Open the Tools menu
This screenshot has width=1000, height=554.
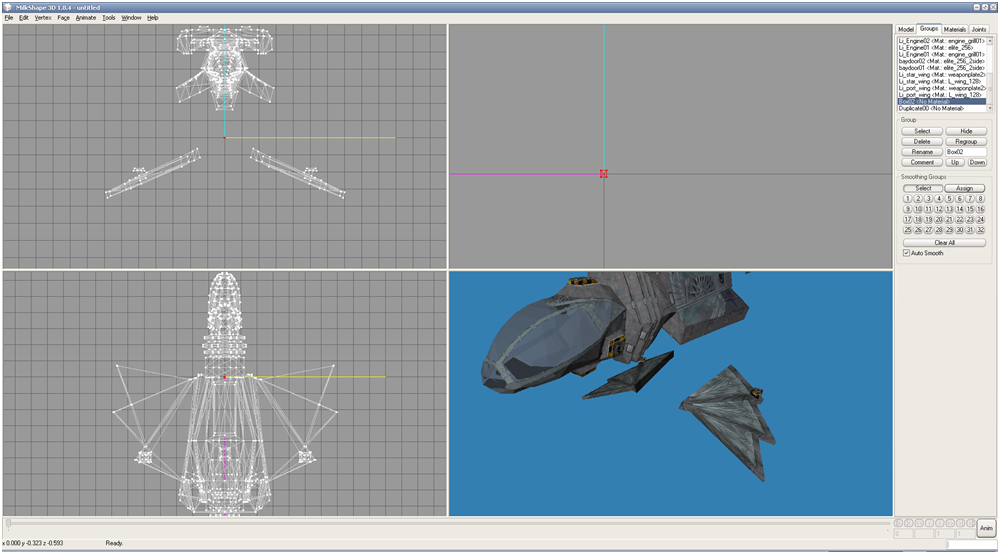click(x=109, y=18)
